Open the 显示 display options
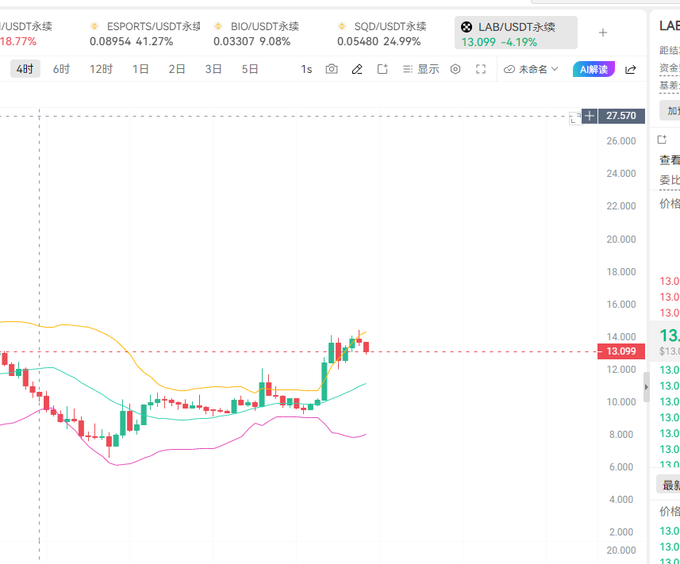 click(421, 69)
